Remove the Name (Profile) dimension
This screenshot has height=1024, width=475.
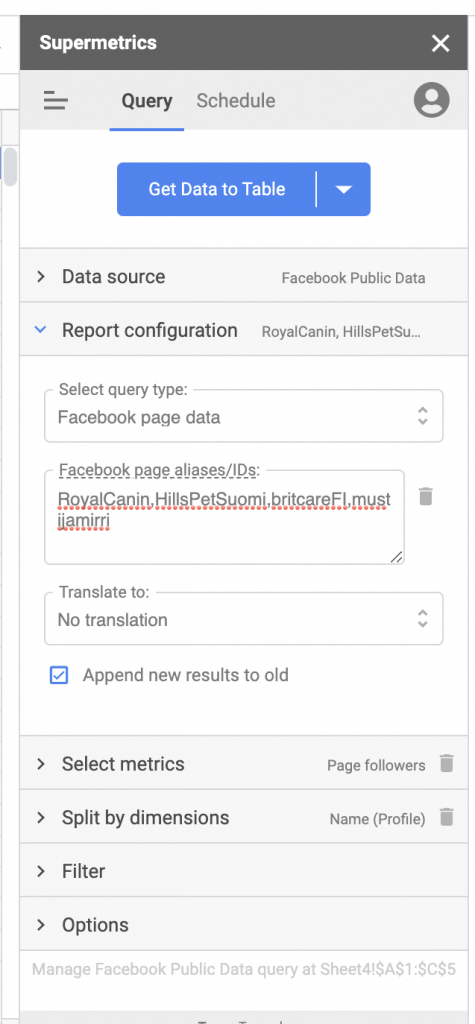tap(446, 817)
